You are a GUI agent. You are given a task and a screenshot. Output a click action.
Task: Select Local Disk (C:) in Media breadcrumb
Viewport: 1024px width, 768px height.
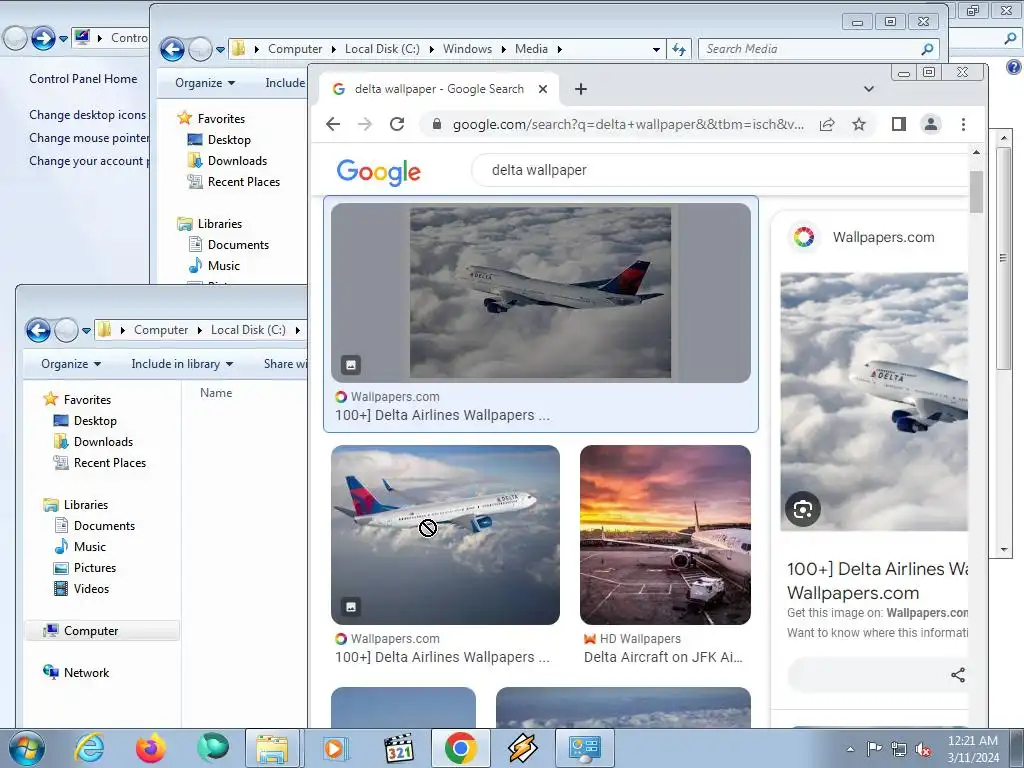(382, 49)
